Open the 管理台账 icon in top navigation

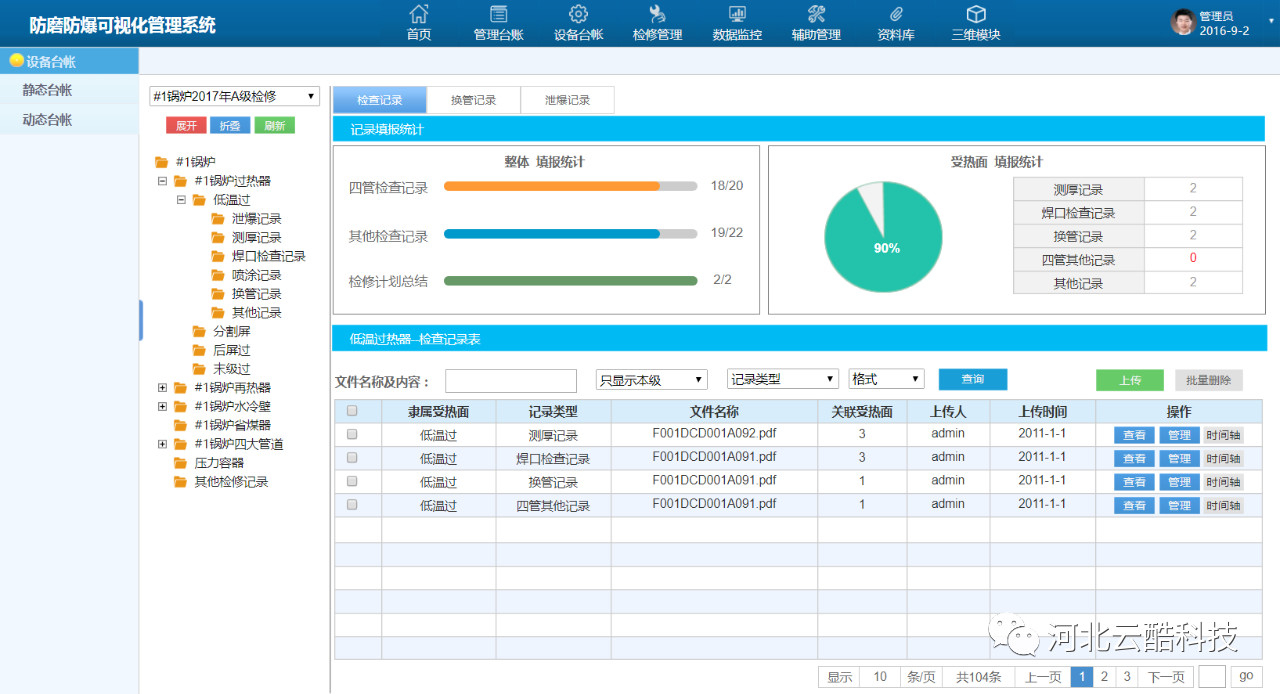click(498, 14)
